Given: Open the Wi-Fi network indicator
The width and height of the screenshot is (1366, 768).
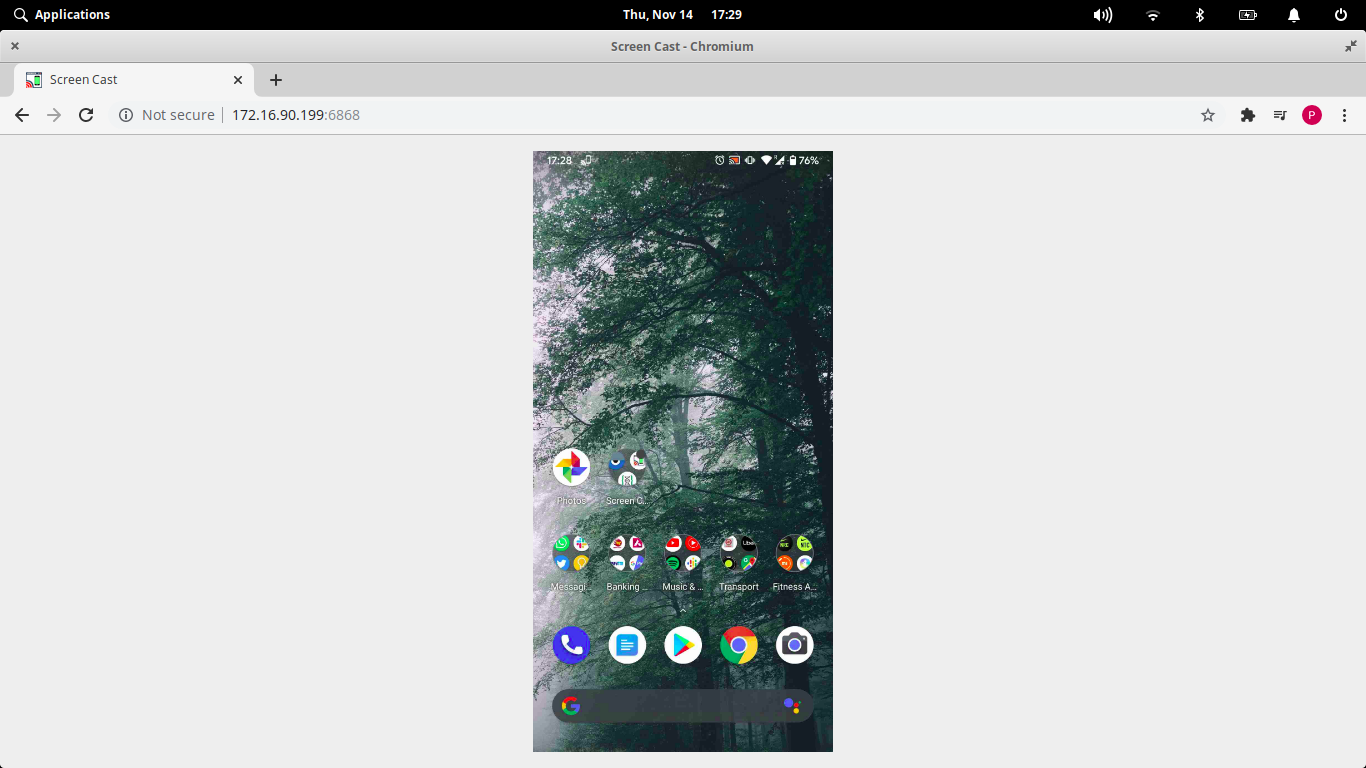Looking at the screenshot, I should click(x=1153, y=15).
